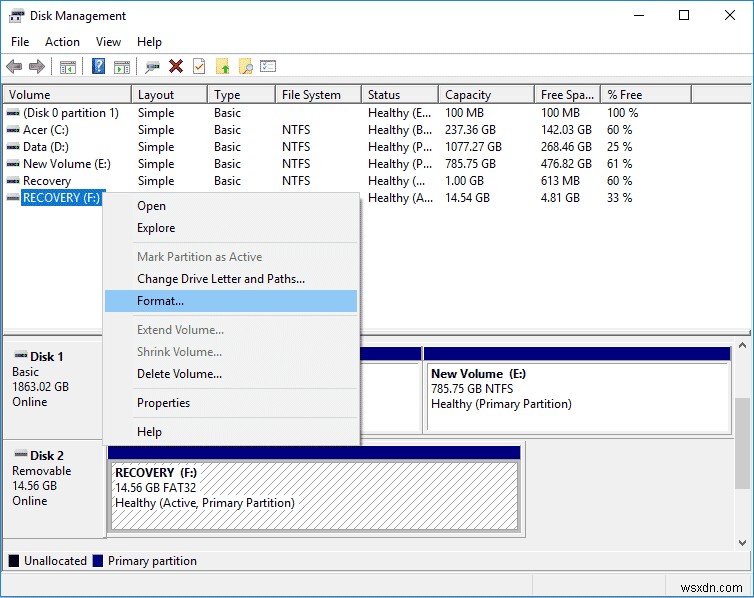This screenshot has height=598, width=754.
Task: Choose Format... from the context menu
Action: [160, 301]
